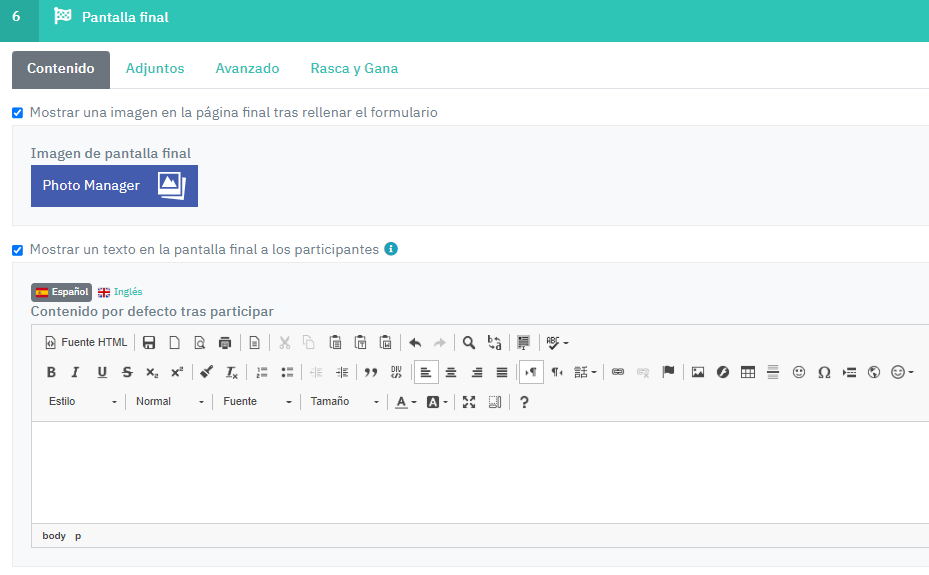The image size is (929, 575).
Task: Click the Smiley icon
Action: pyautogui.click(x=799, y=372)
